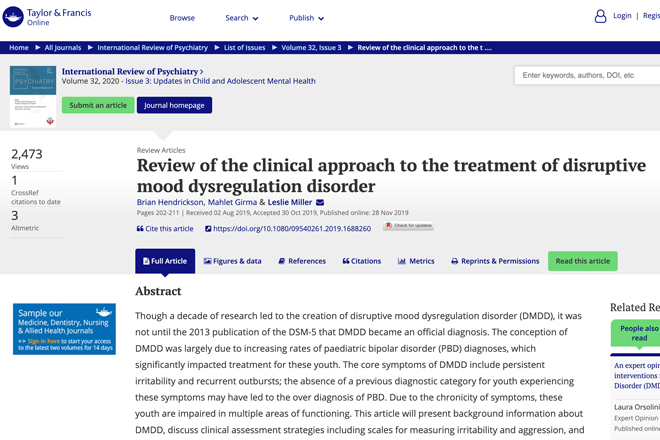Select the Full Article tab

165,261
